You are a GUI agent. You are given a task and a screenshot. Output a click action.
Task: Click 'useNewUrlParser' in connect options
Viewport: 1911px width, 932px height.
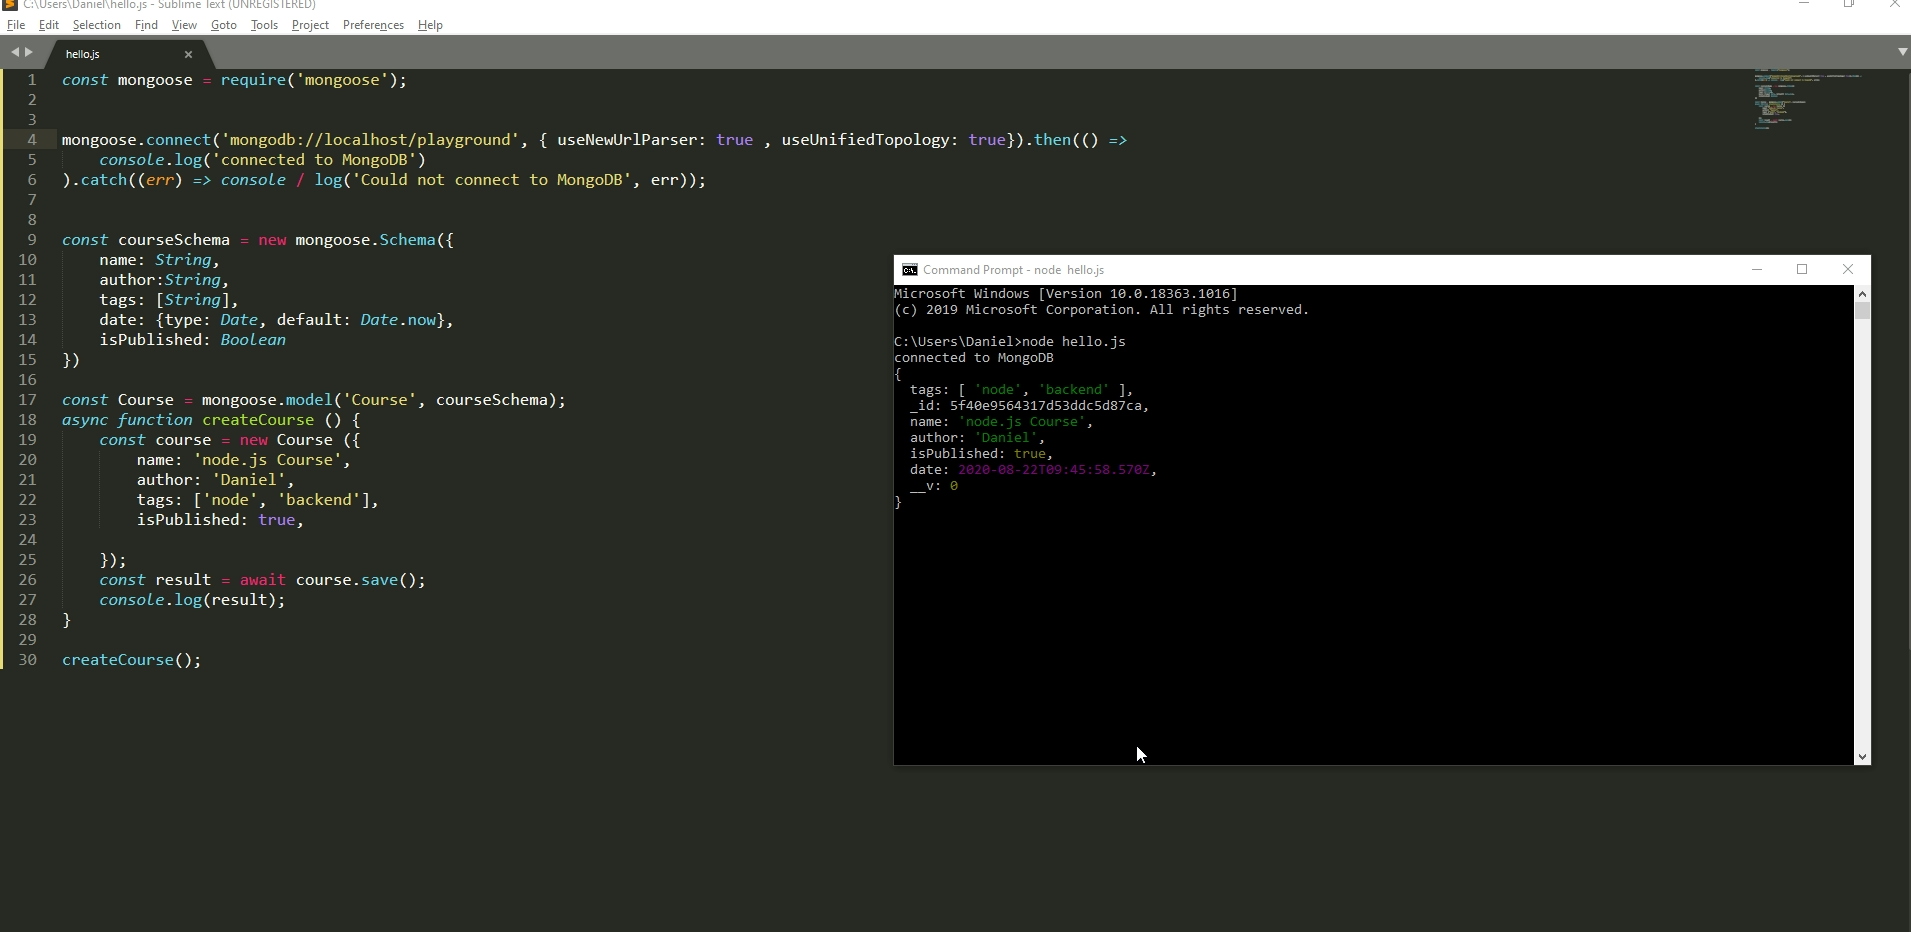(x=627, y=140)
